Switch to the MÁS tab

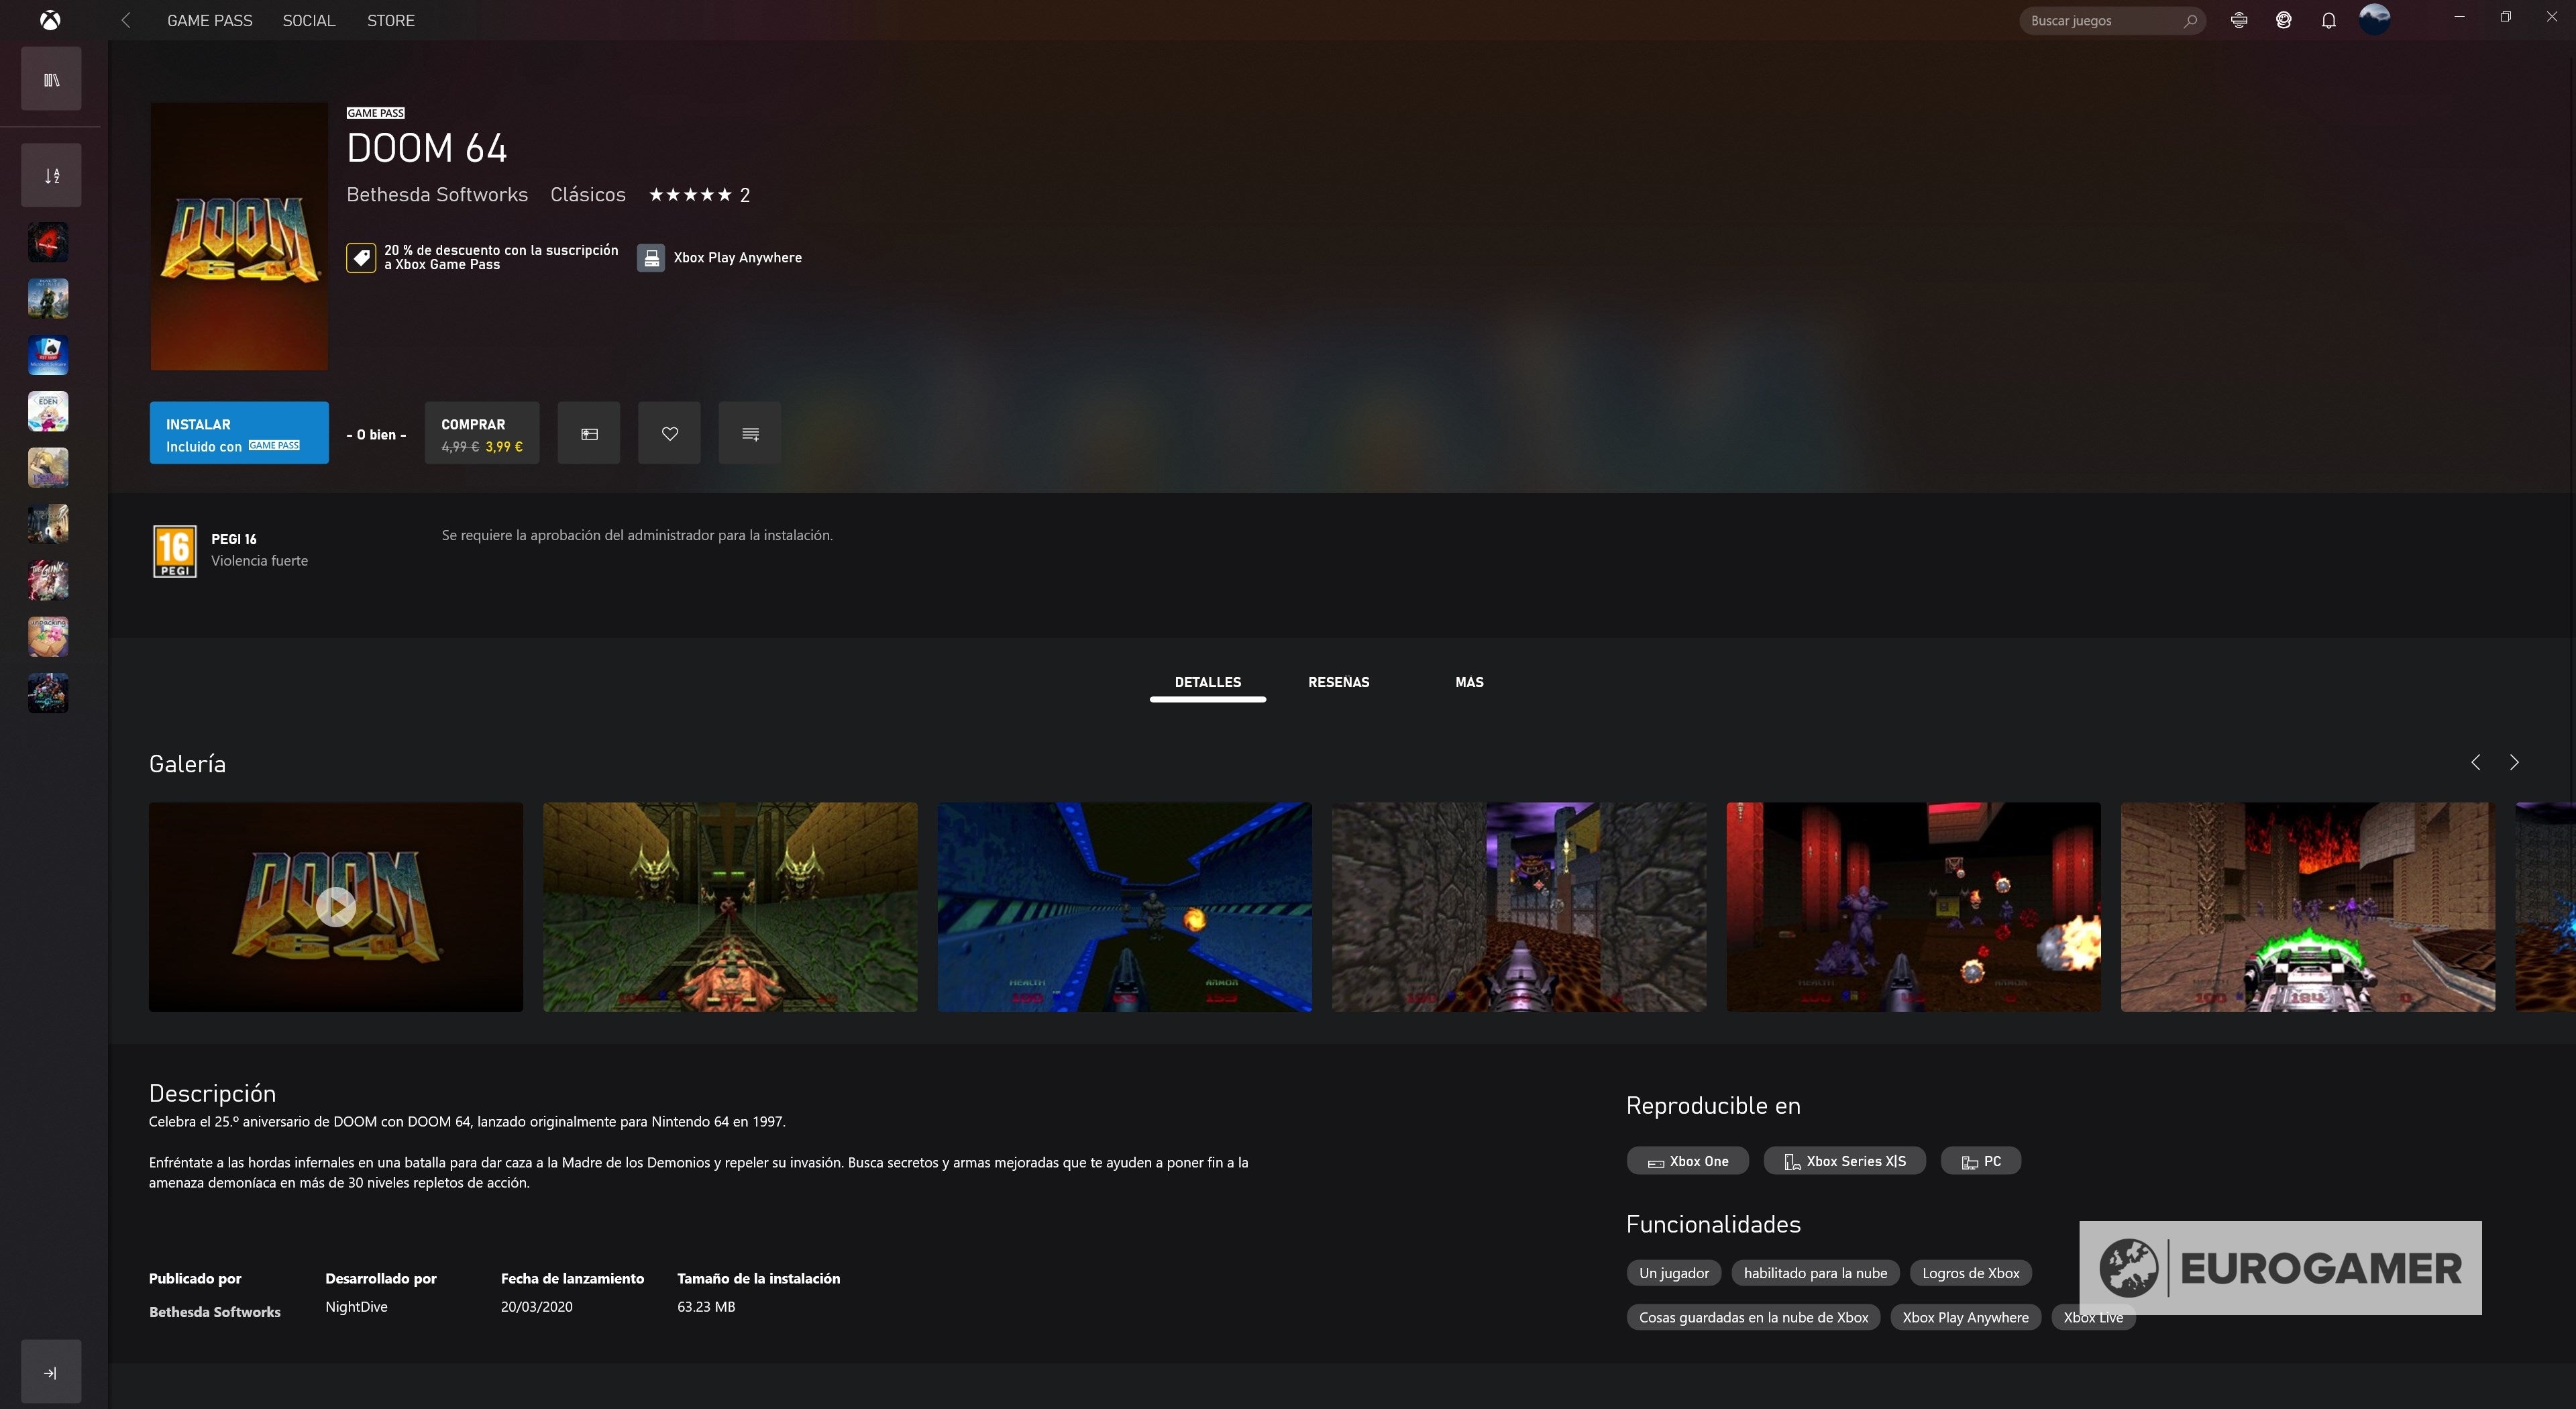pos(1470,683)
